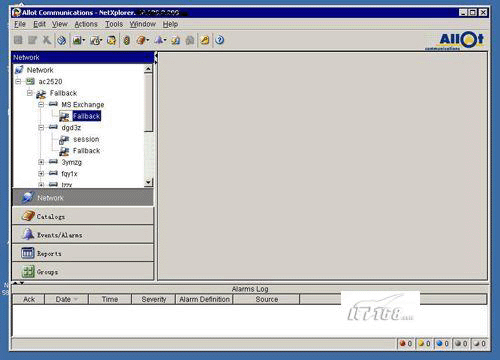Click the tree scrollbar up arrow
Viewport: 500px width, 360px height.
click(x=148, y=69)
